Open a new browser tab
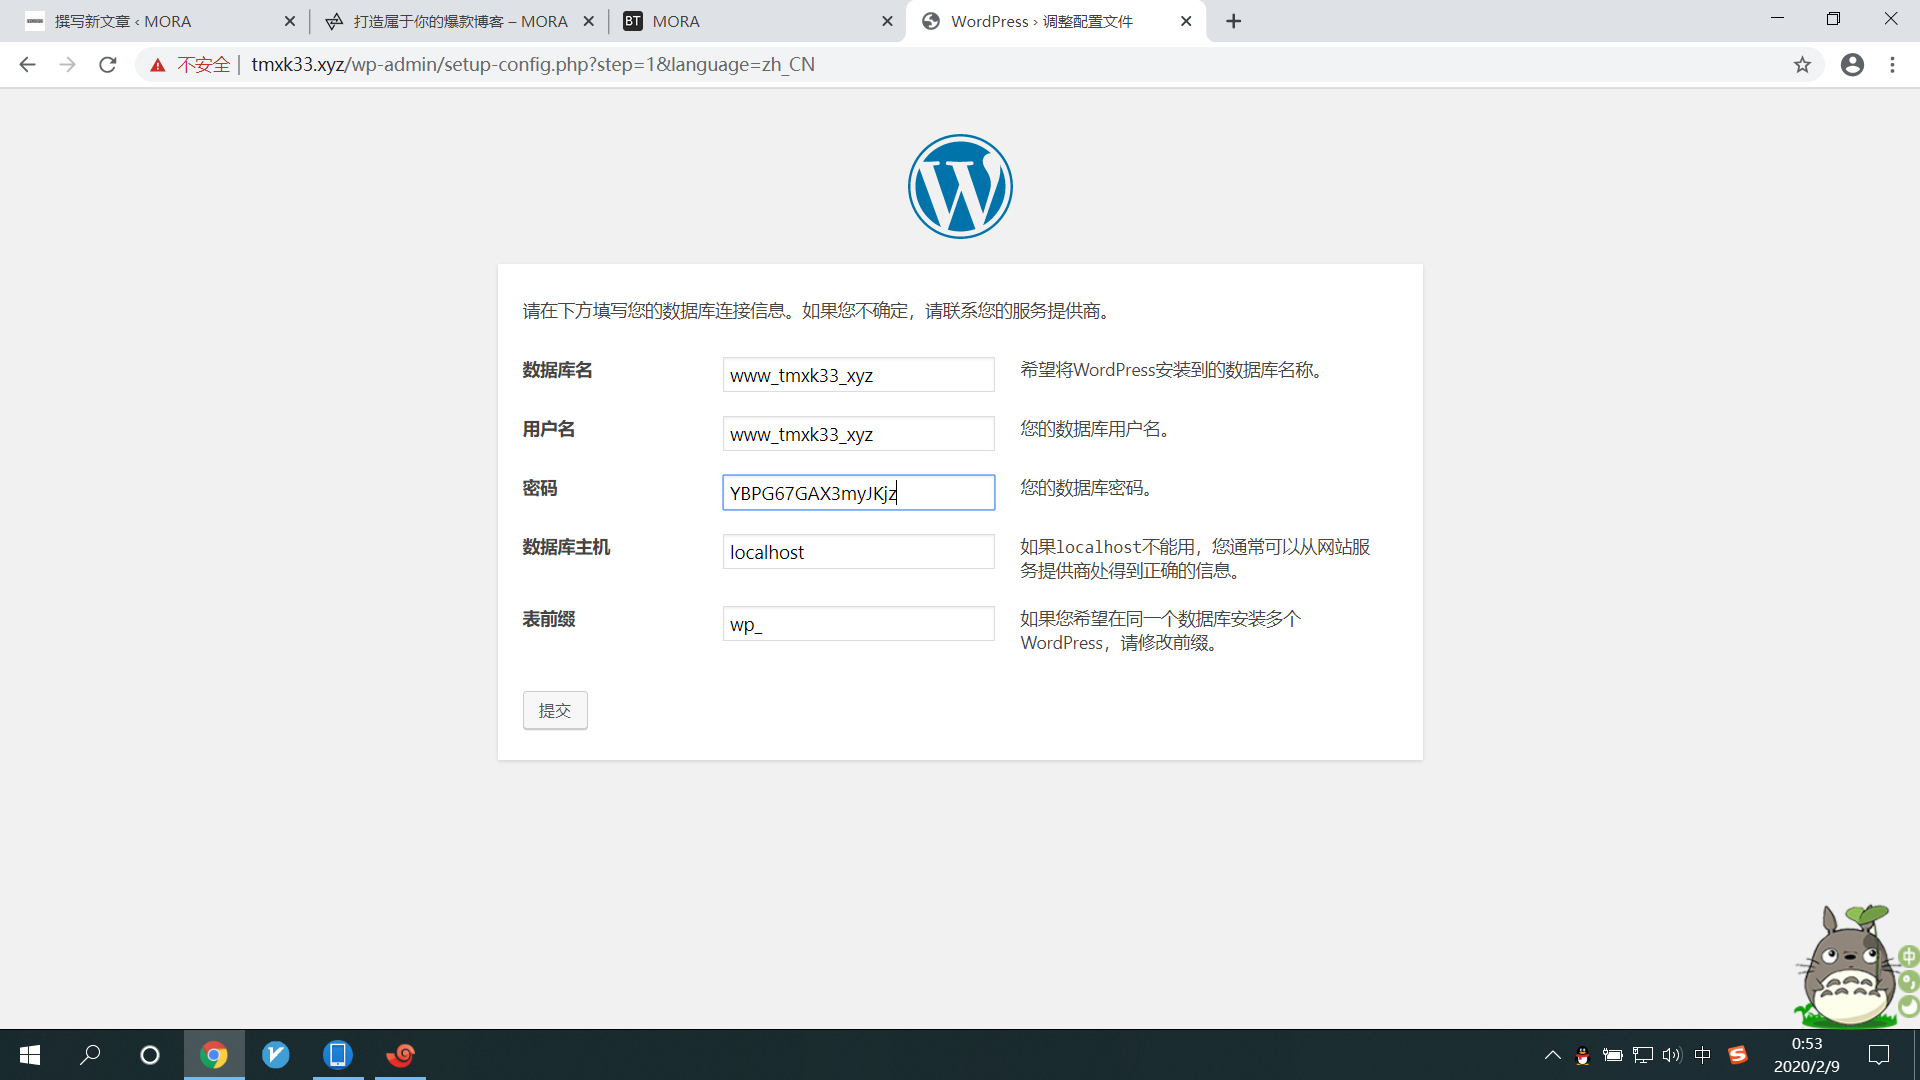 1234,21
